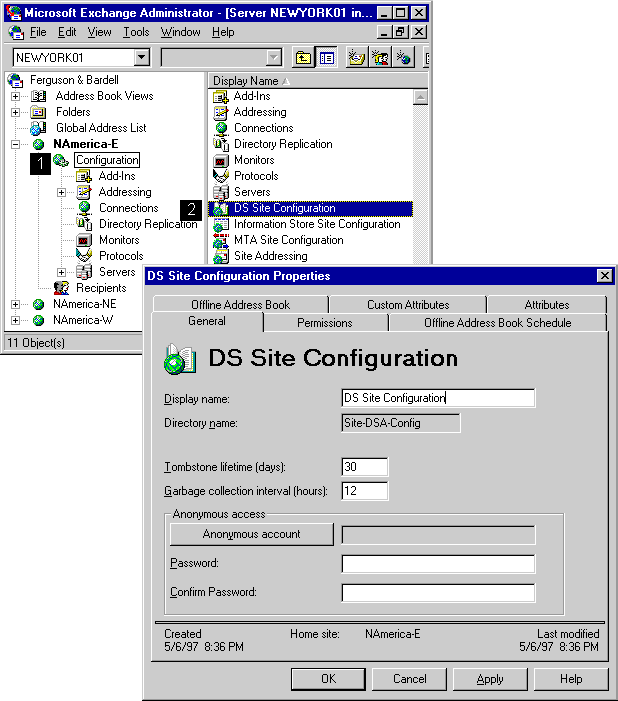Click the Directory Replication icon in right list
Image resolution: width=618 pixels, height=701 pixels.
[x=221, y=144]
